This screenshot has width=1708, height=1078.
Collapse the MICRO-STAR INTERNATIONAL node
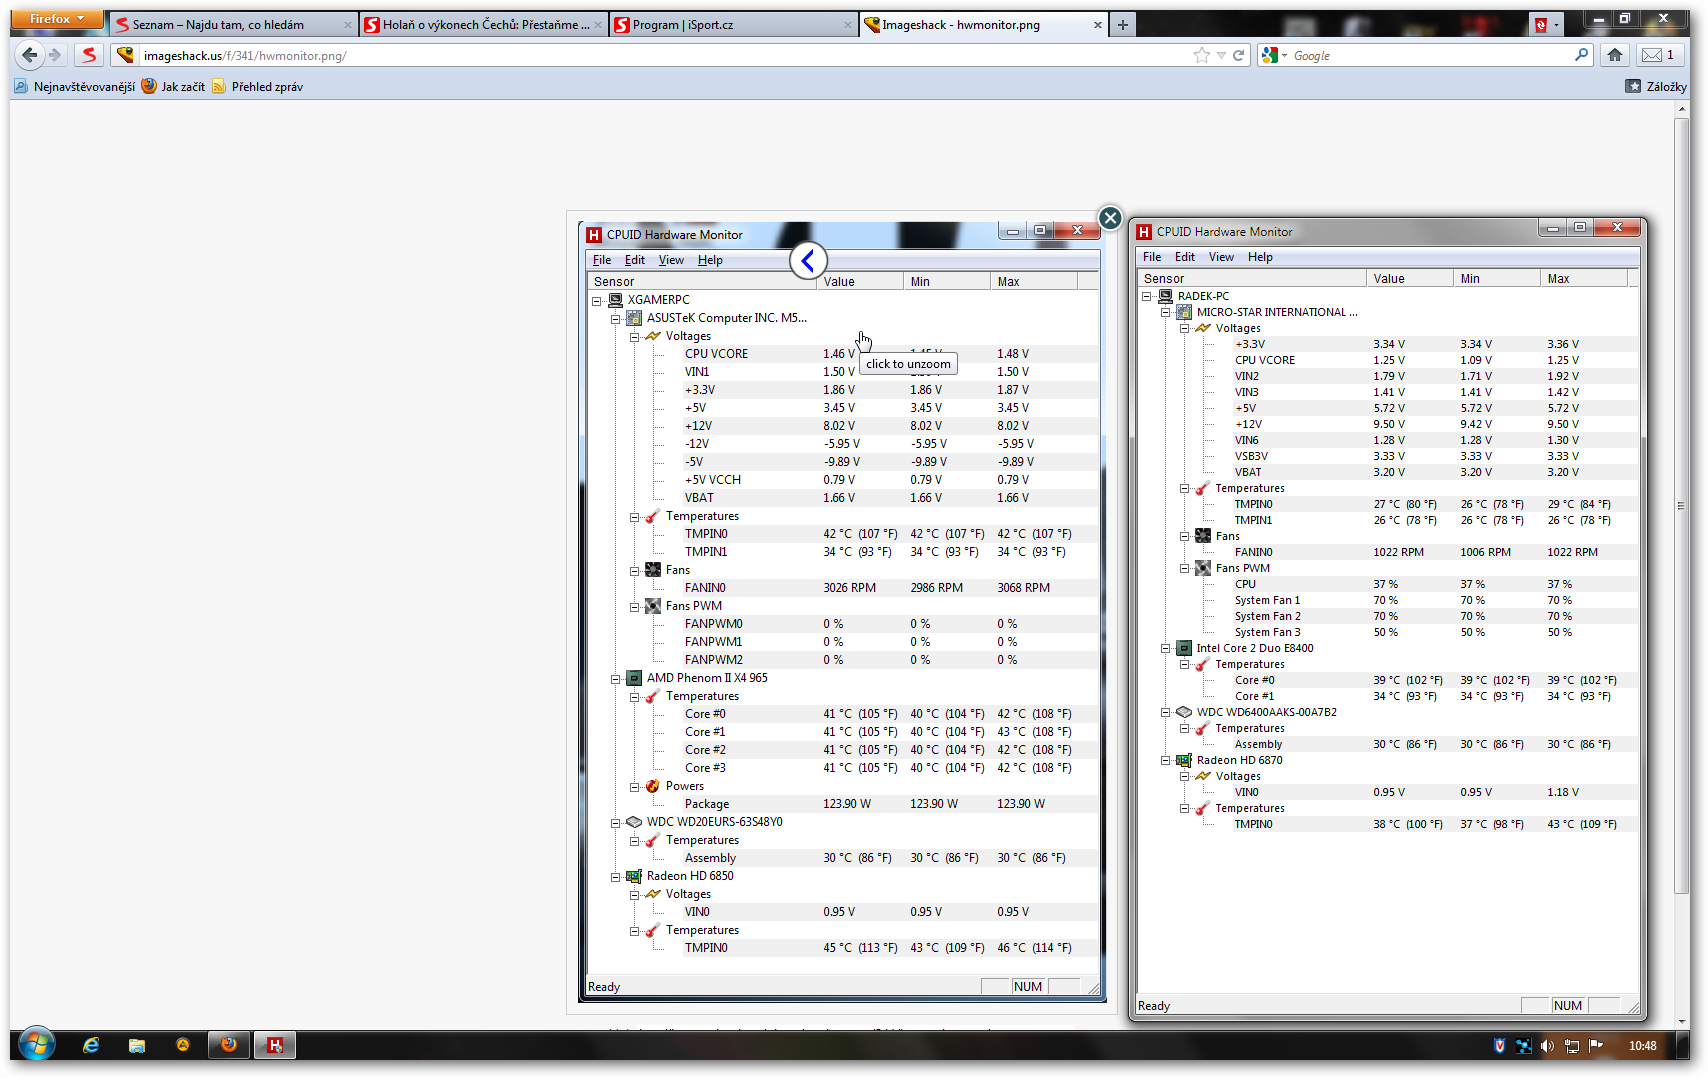click(1166, 312)
